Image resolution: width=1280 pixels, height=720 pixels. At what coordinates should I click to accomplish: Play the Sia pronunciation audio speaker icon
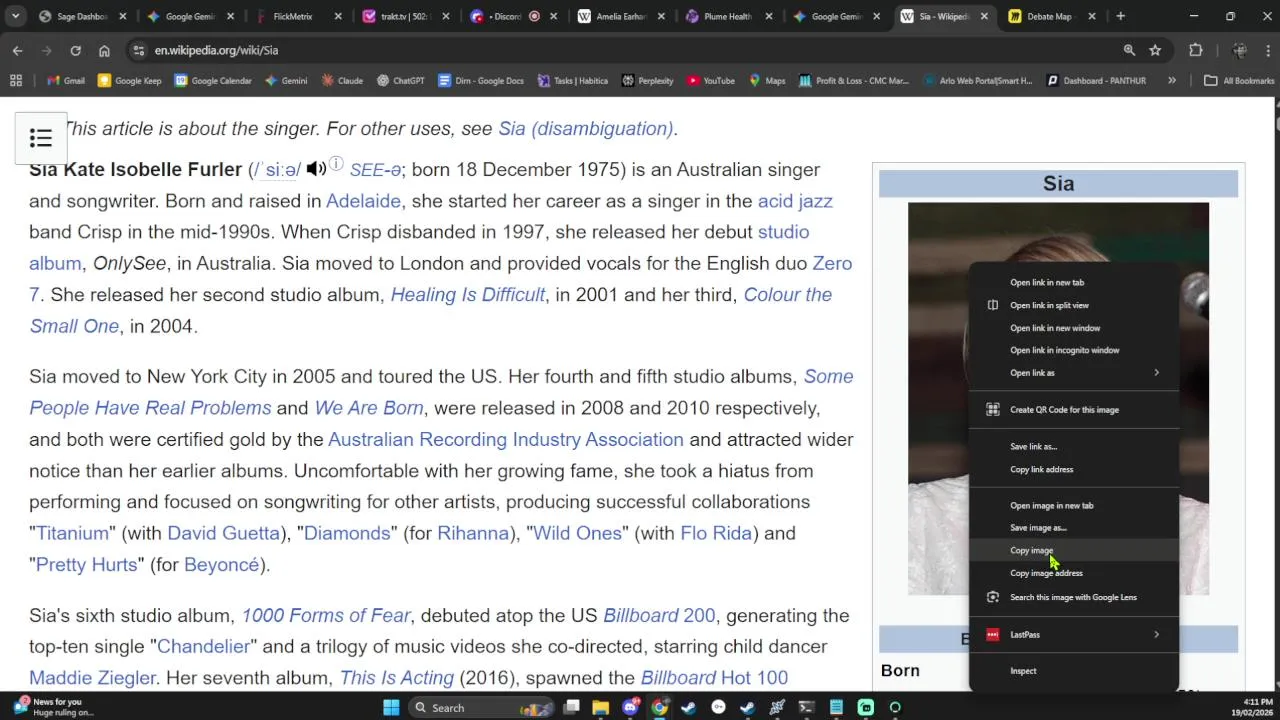pos(316,169)
